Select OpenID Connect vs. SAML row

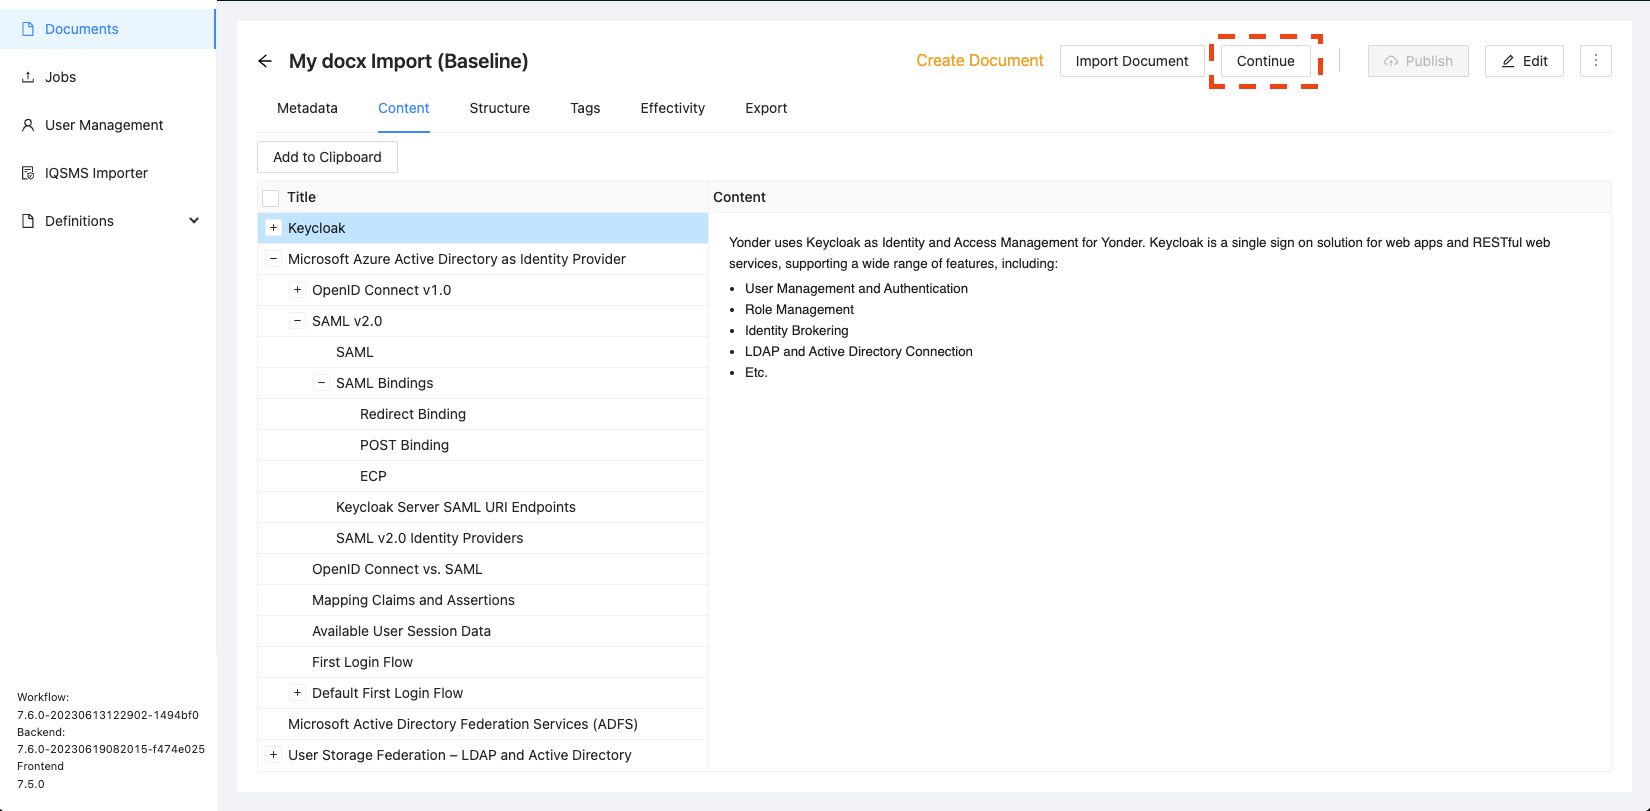pyautogui.click(x=483, y=569)
